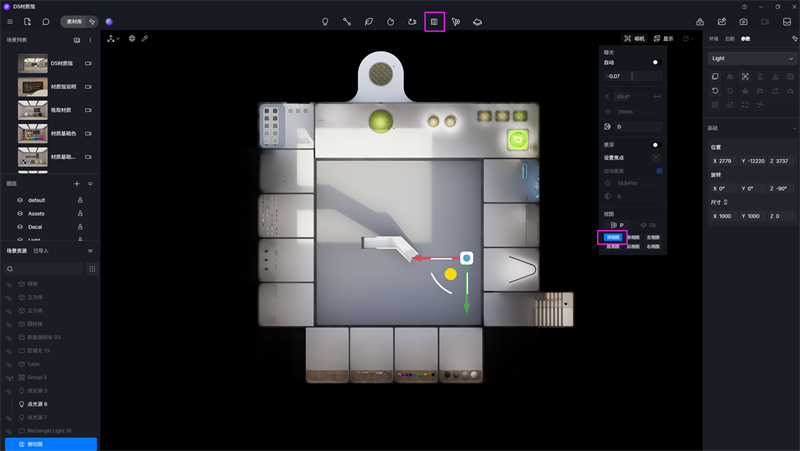Click the light bulb tool in top toolbar
Image resolution: width=800 pixels, height=451 pixels.
tap(325, 21)
